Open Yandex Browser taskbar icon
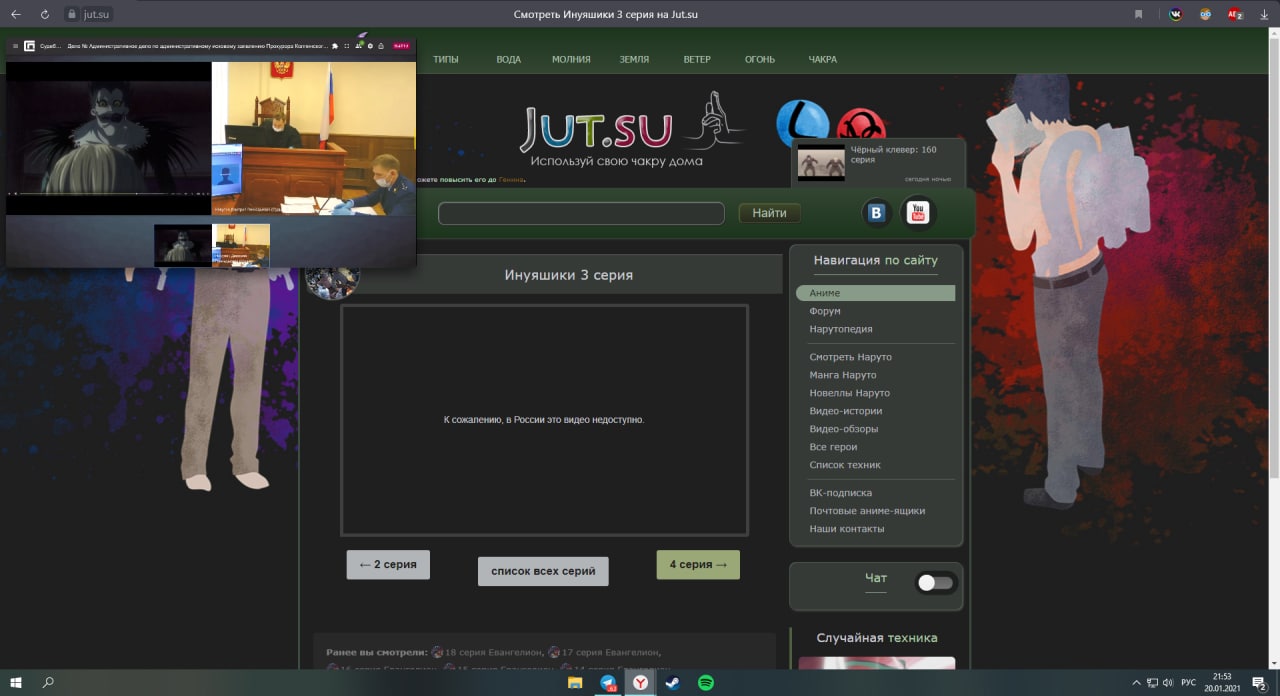The height and width of the screenshot is (696, 1280). 640,682
